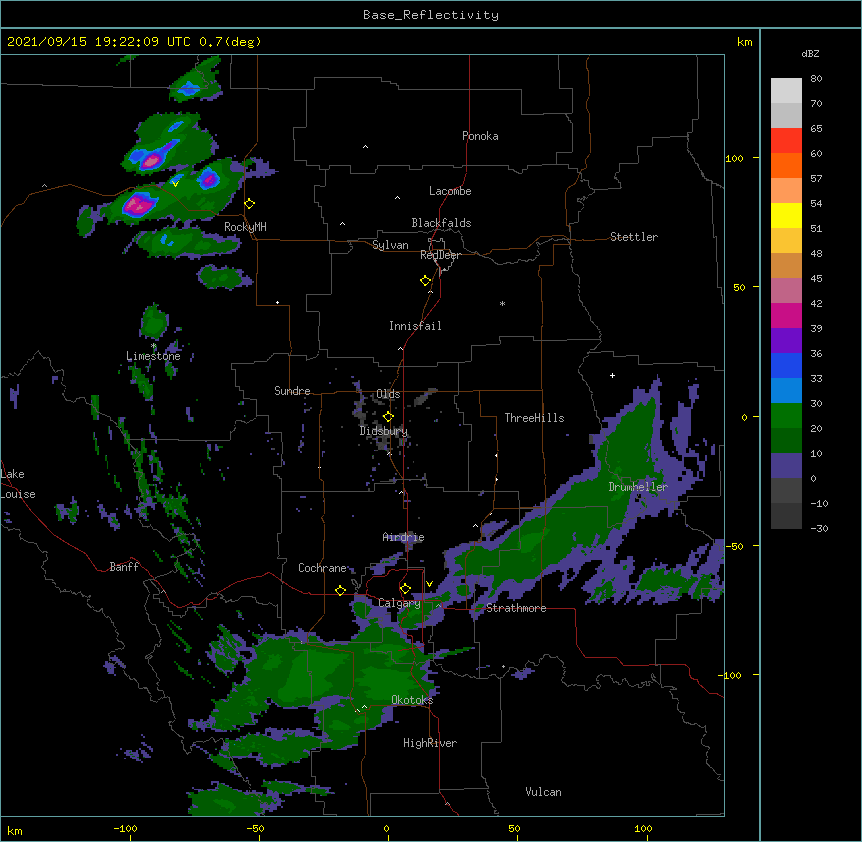Click the Stettler label
The image size is (862, 842).
click(x=634, y=237)
